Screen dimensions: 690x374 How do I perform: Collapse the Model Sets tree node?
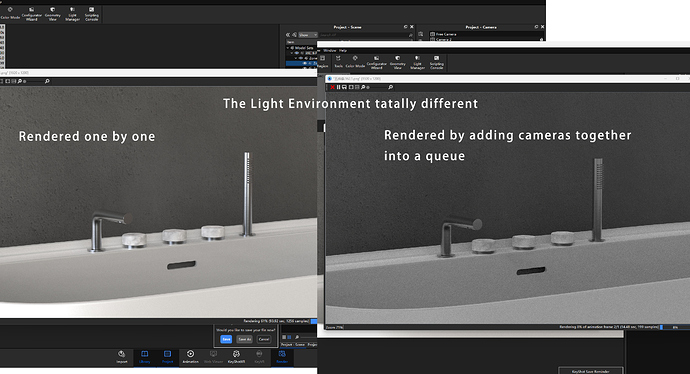pos(288,48)
